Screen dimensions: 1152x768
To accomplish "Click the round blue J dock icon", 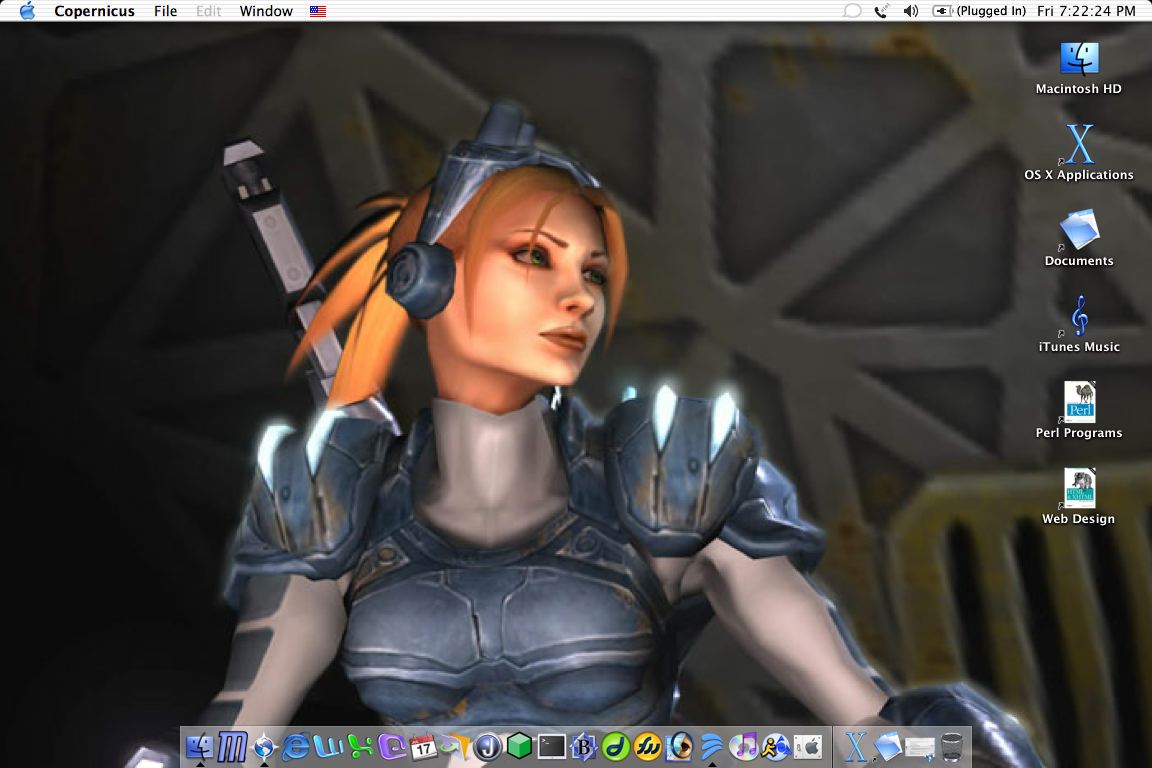I will tap(487, 747).
